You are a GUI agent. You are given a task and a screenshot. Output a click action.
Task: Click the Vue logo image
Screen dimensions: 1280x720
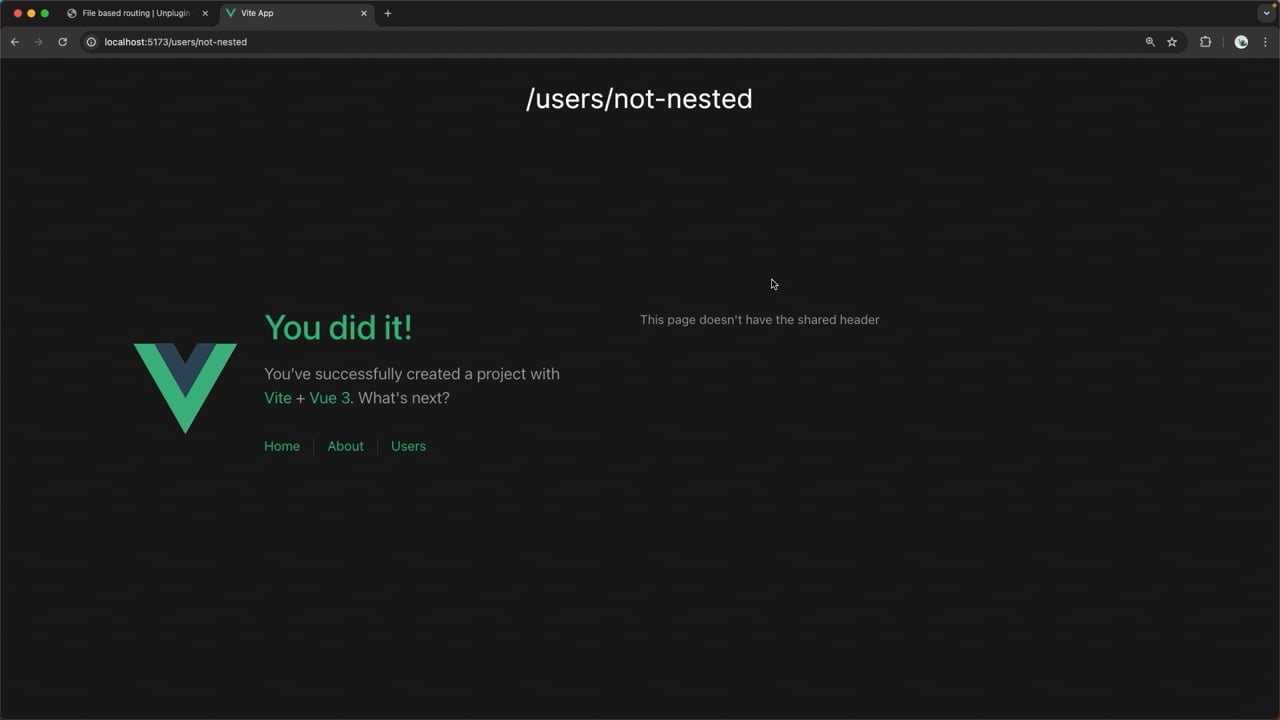(x=185, y=388)
